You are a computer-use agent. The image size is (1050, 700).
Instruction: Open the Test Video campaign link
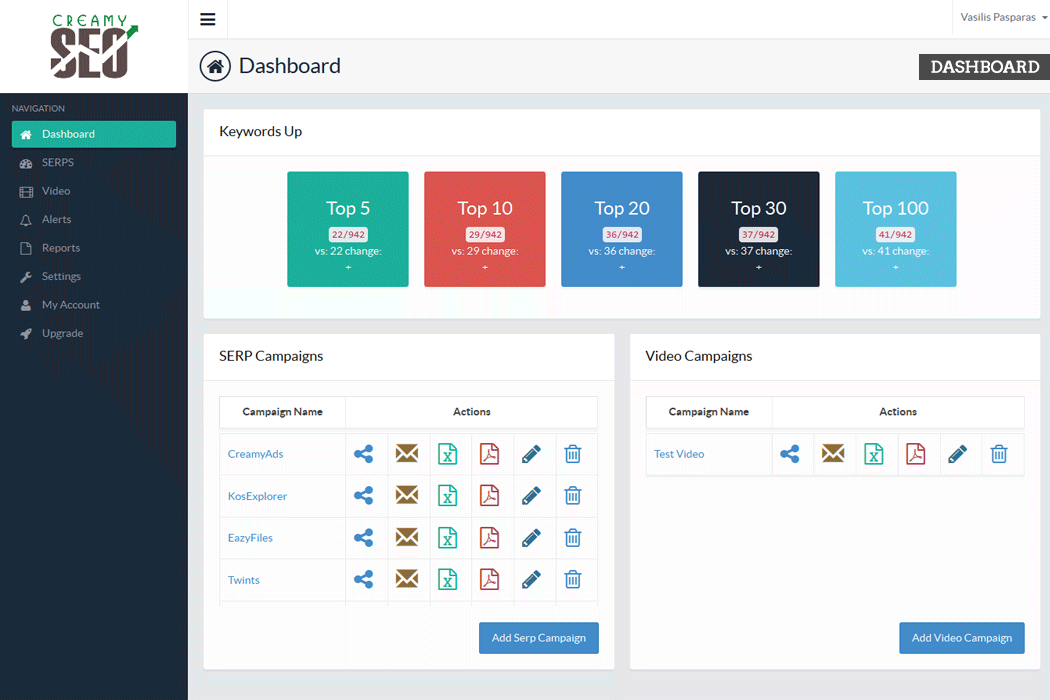[x=679, y=454]
